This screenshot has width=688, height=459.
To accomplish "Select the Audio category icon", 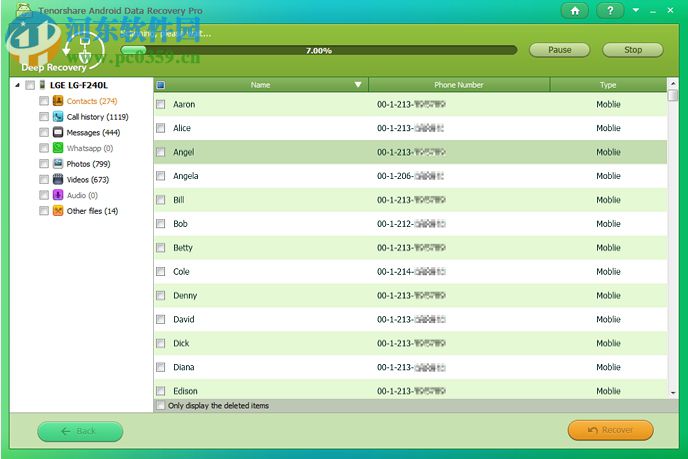I will coord(58,195).
